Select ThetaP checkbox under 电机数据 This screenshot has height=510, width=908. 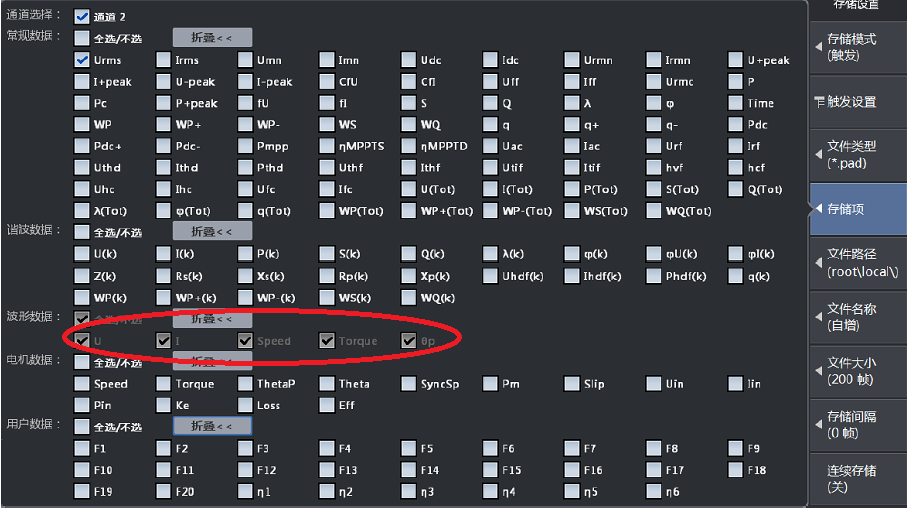245,384
